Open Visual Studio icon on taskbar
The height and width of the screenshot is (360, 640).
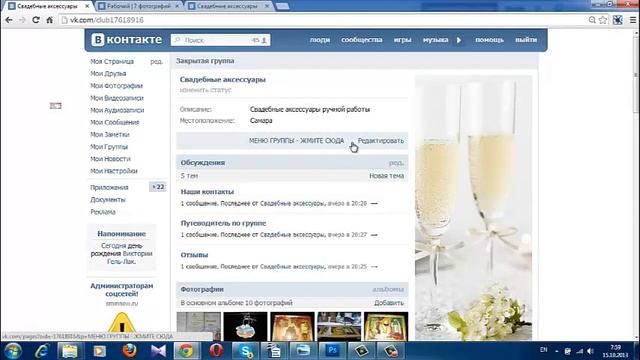[158, 351]
